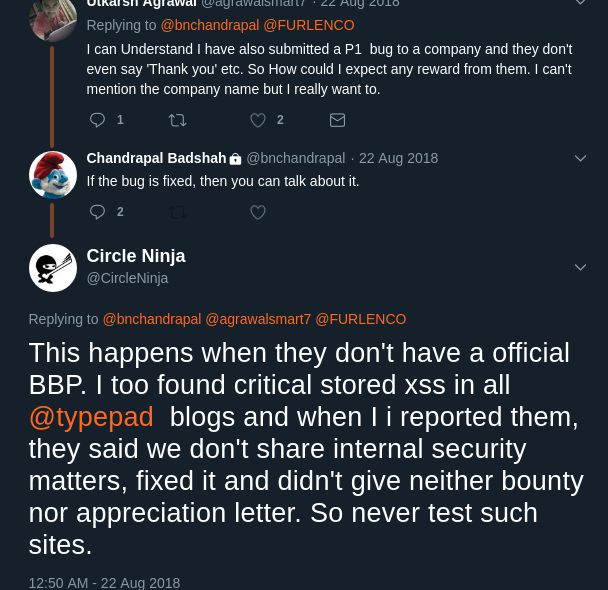Open @FURLENCO mention in Utkarsh's reply

308,25
